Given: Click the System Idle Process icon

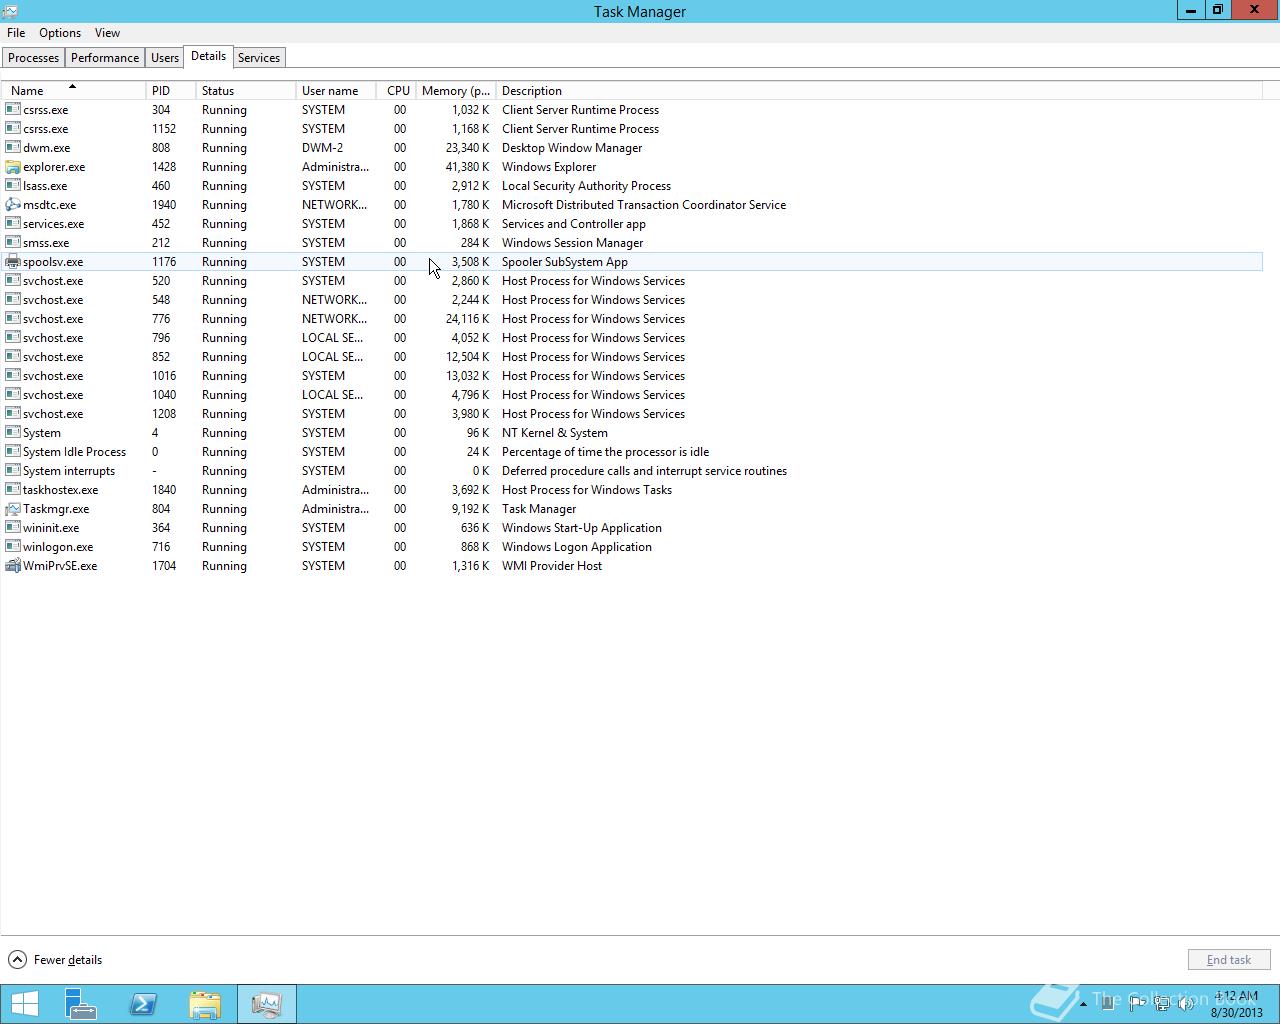Looking at the screenshot, I should coord(13,452).
